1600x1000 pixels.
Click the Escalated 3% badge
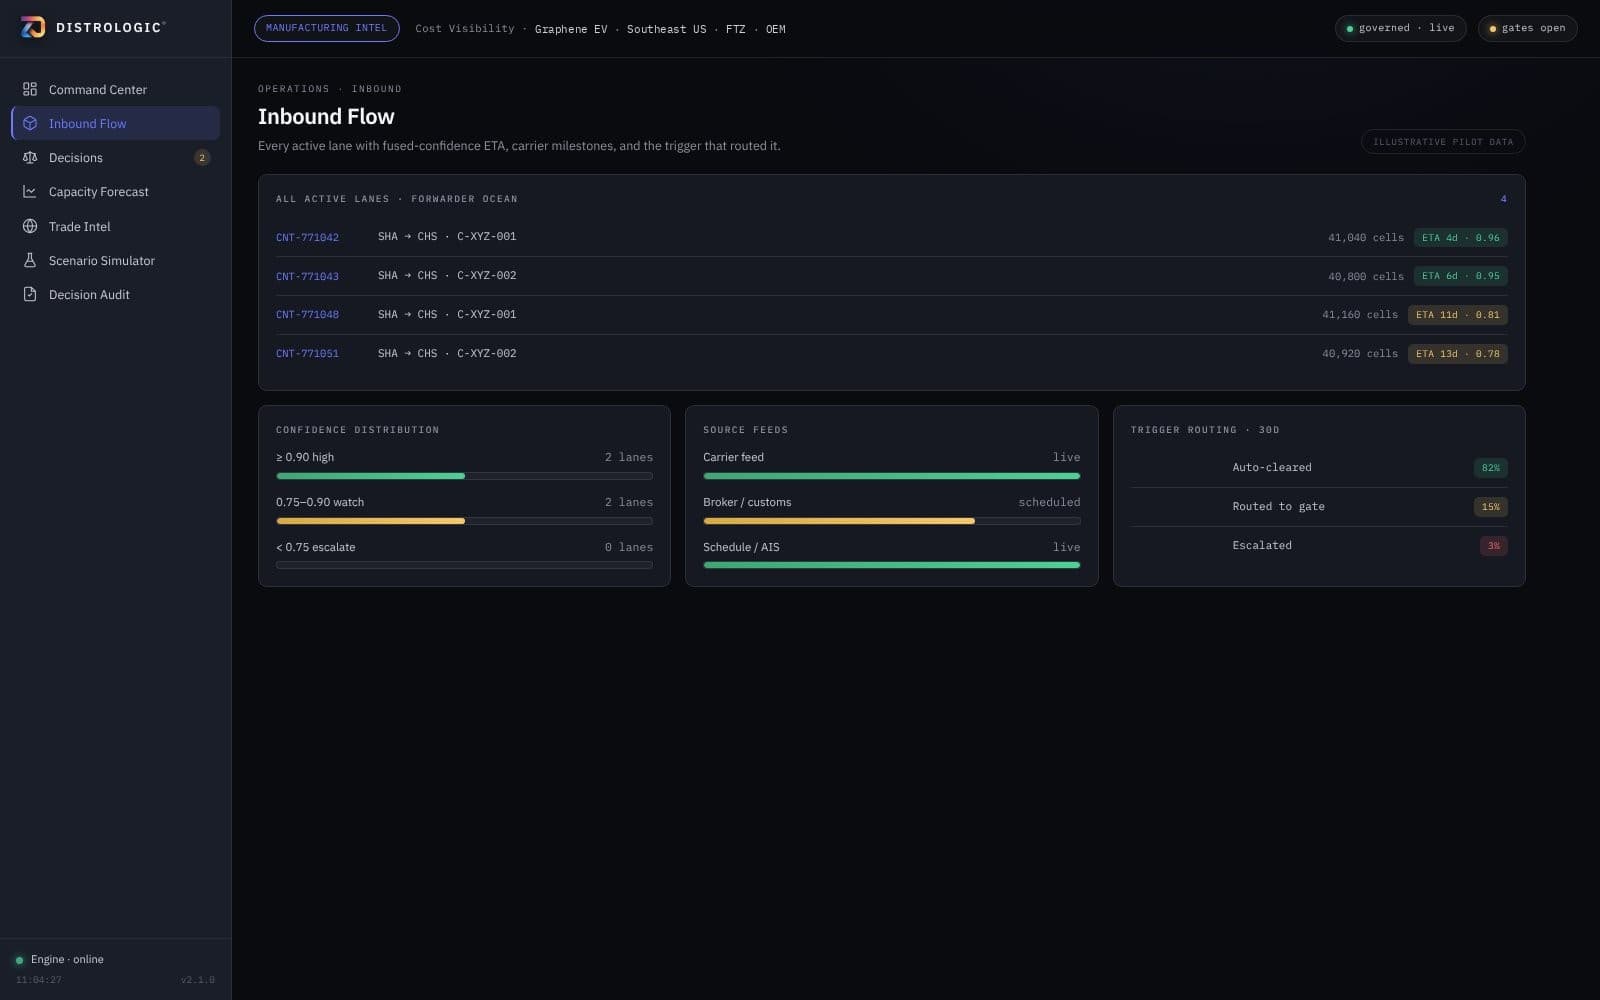point(1493,546)
